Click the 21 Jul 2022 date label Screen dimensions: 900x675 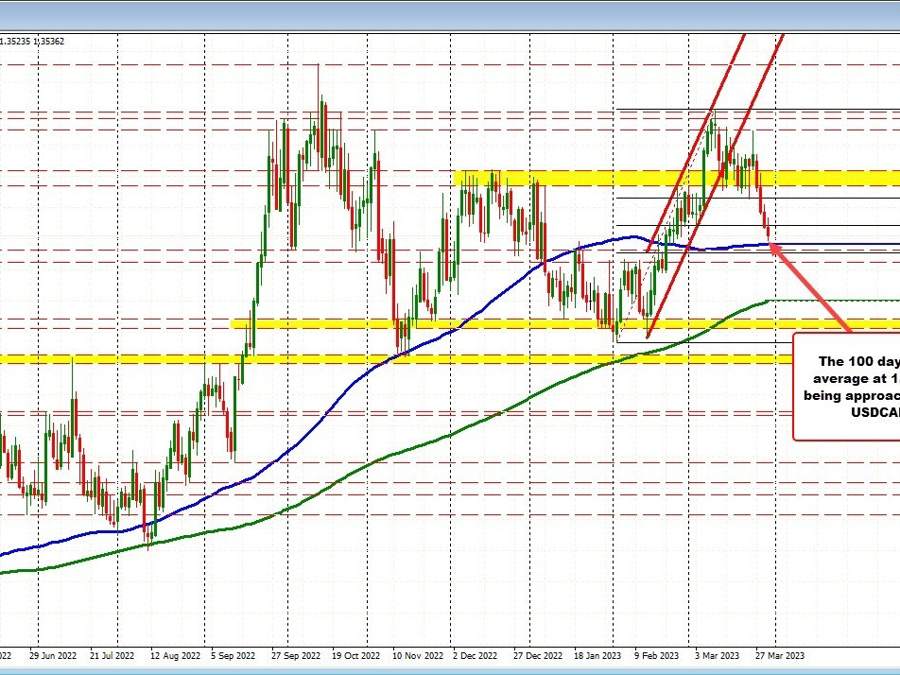click(111, 656)
